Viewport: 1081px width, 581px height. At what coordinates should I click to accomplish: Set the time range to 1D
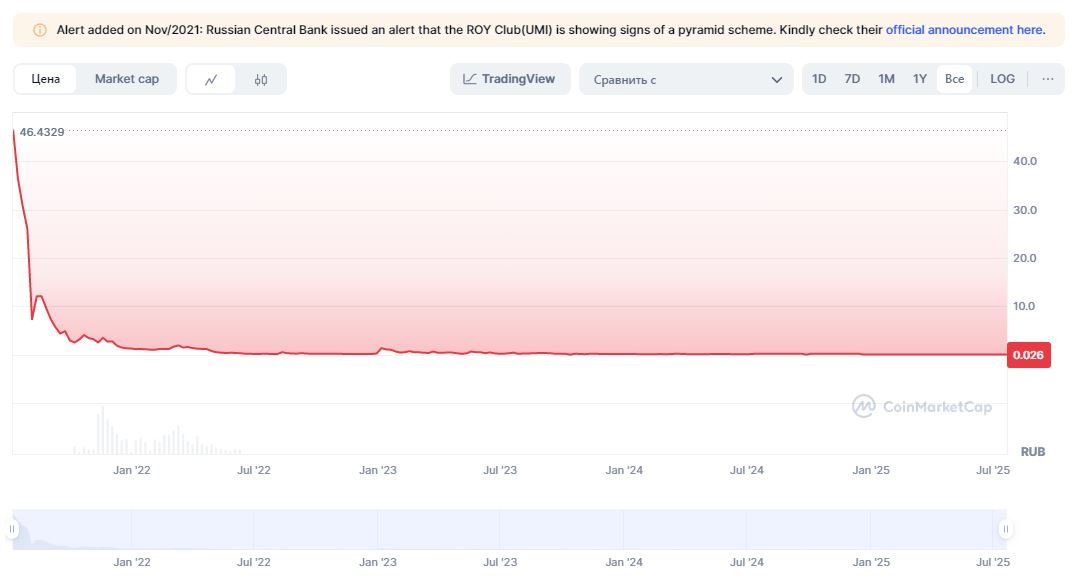point(819,79)
